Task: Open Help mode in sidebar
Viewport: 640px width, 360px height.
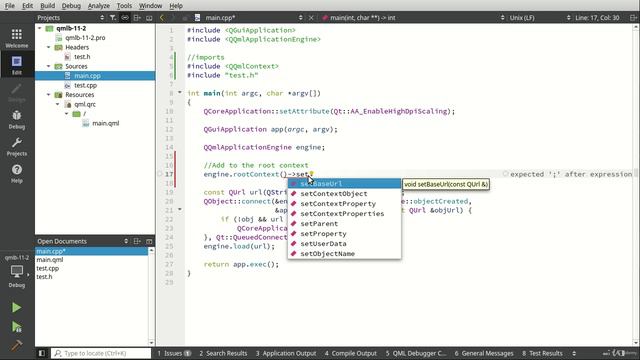Action: coord(17,173)
